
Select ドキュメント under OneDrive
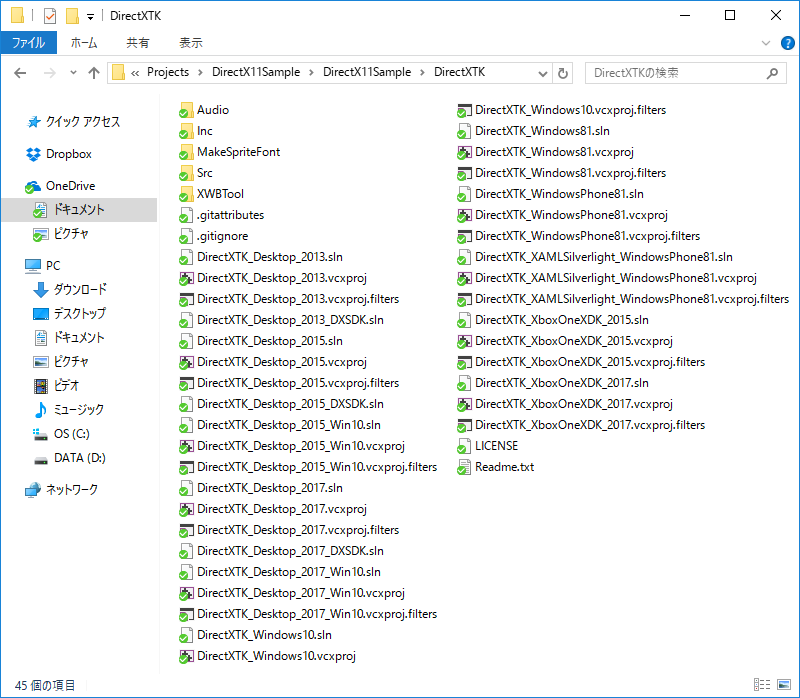tap(80, 210)
